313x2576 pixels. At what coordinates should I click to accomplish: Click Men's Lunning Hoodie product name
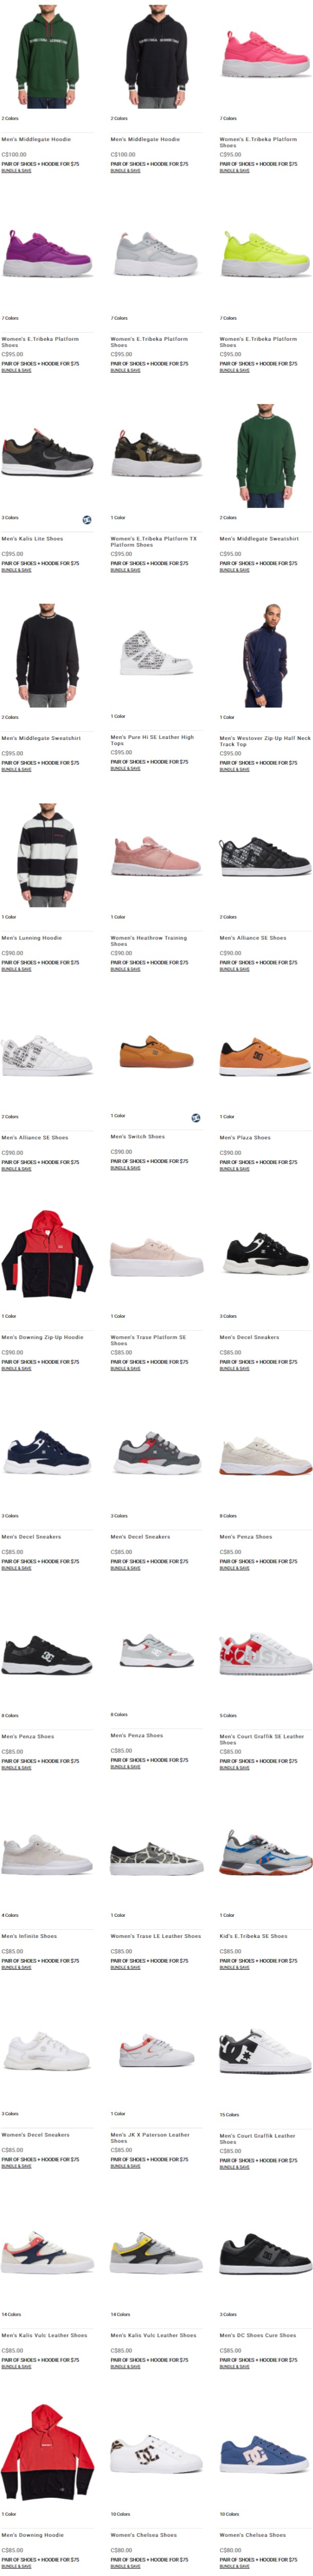pos(32,938)
